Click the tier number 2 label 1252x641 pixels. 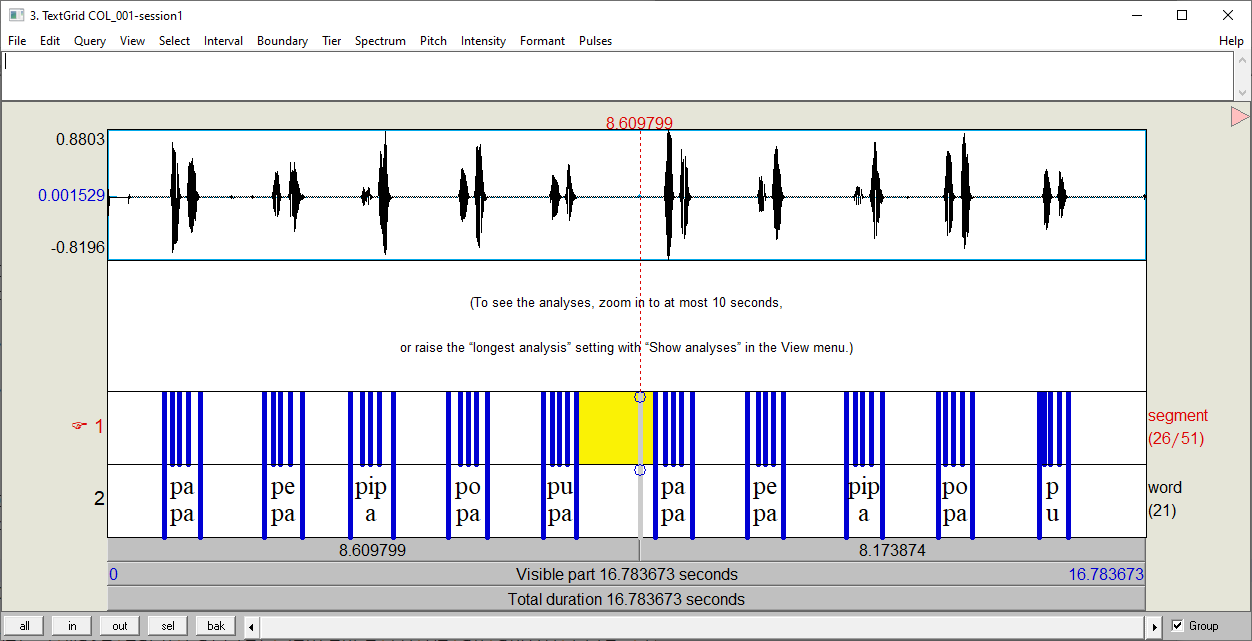point(98,498)
